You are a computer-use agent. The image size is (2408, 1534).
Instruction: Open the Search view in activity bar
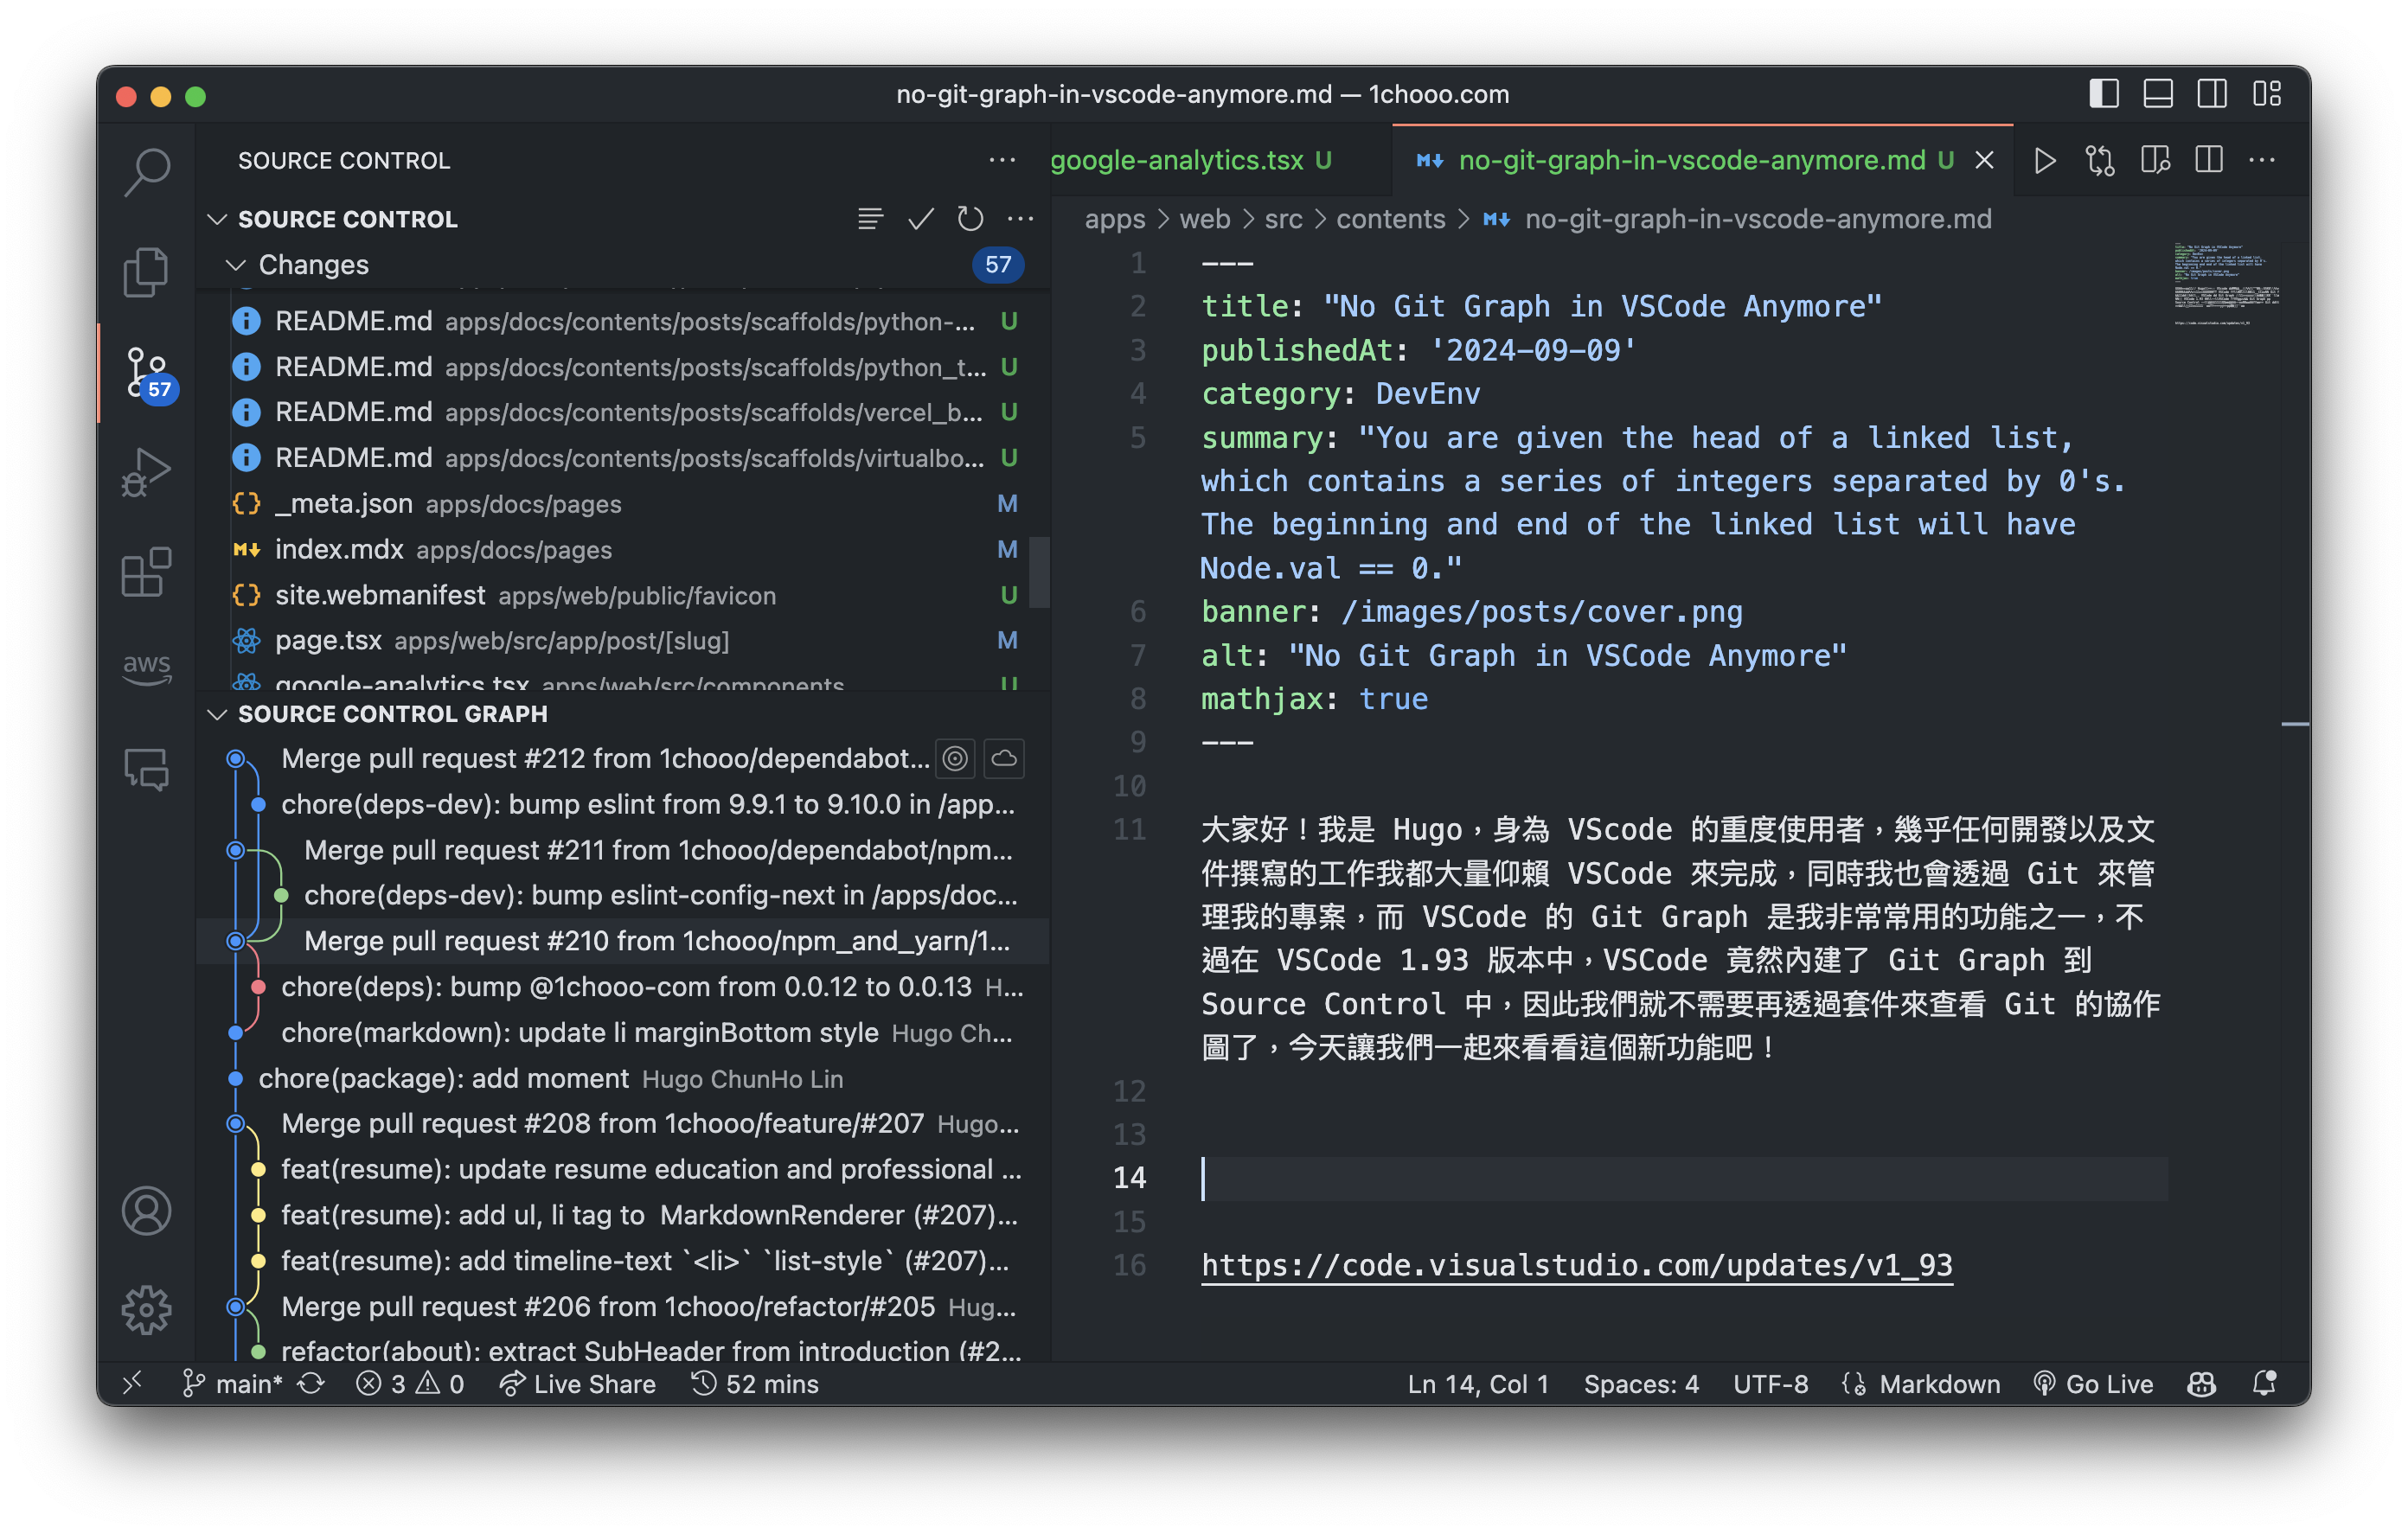[x=147, y=170]
